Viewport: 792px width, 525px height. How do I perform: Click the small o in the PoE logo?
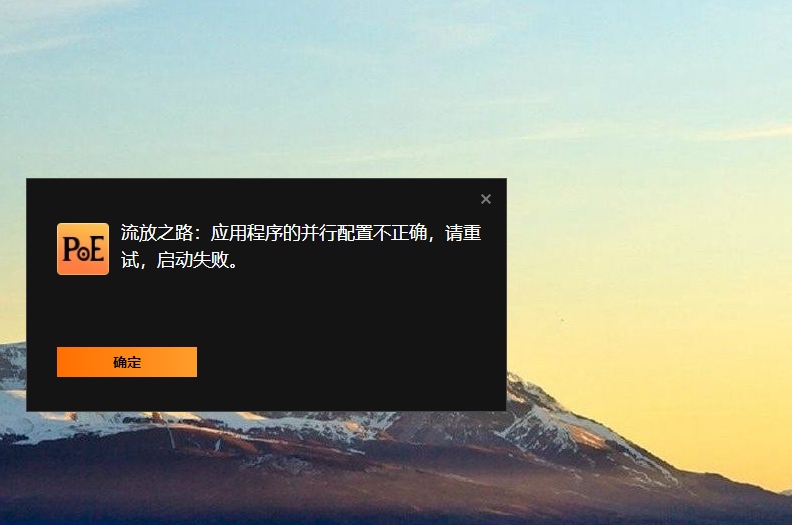pos(83,255)
